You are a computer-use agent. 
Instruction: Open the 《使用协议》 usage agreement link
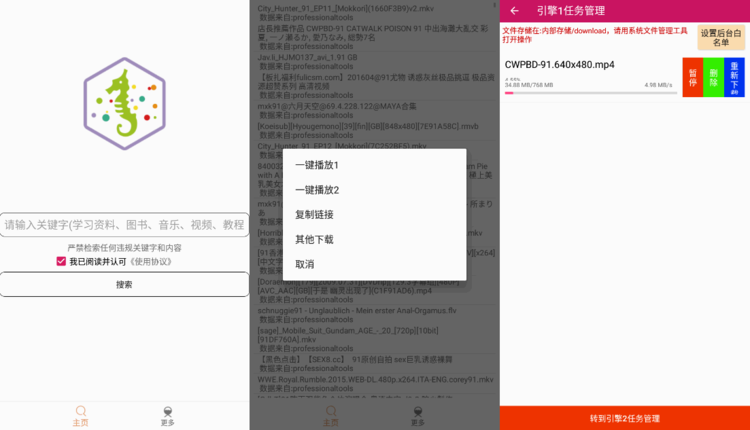tap(152, 262)
